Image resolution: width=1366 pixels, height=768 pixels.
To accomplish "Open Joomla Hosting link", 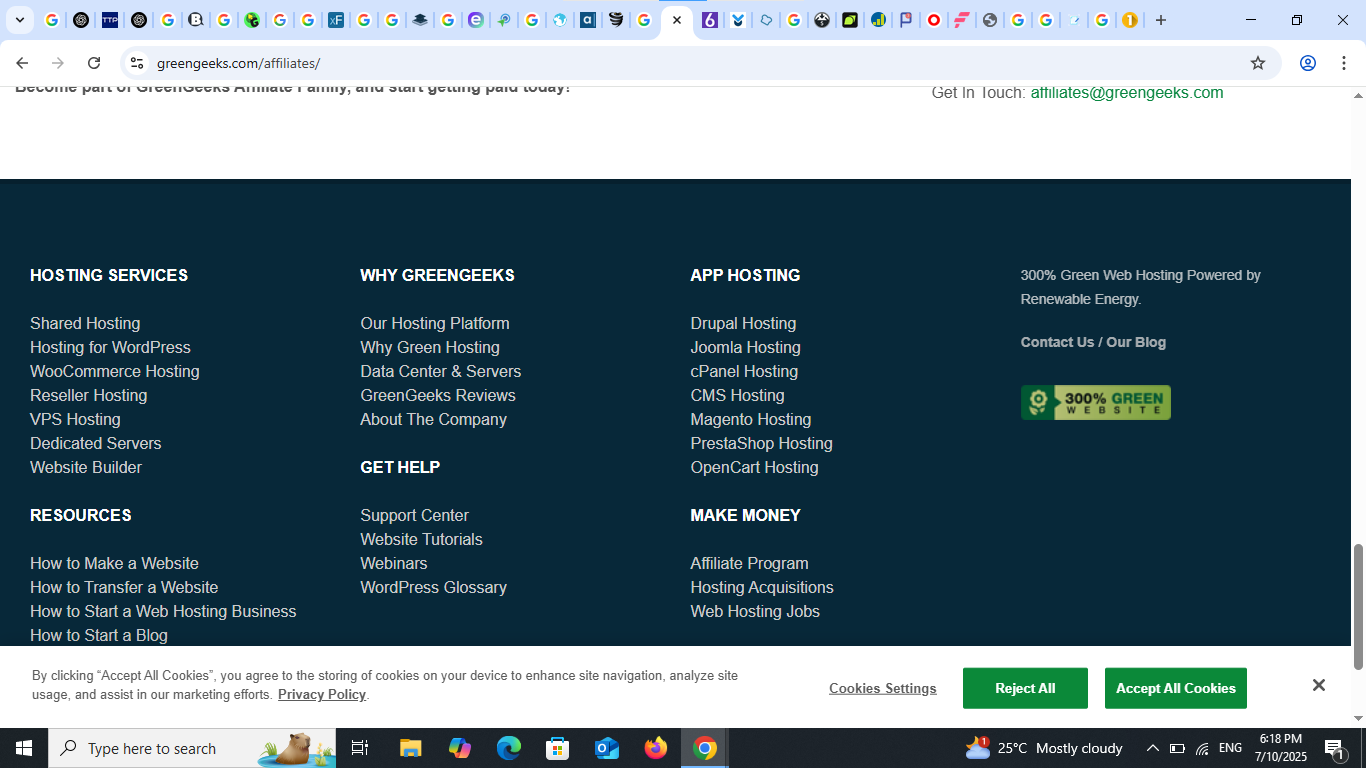I will pos(745,347).
